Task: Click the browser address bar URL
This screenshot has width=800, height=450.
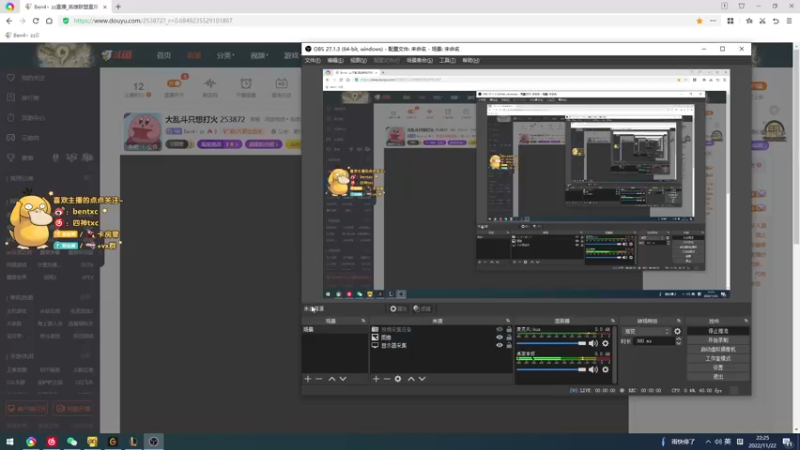Action: [x=153, y=21]
